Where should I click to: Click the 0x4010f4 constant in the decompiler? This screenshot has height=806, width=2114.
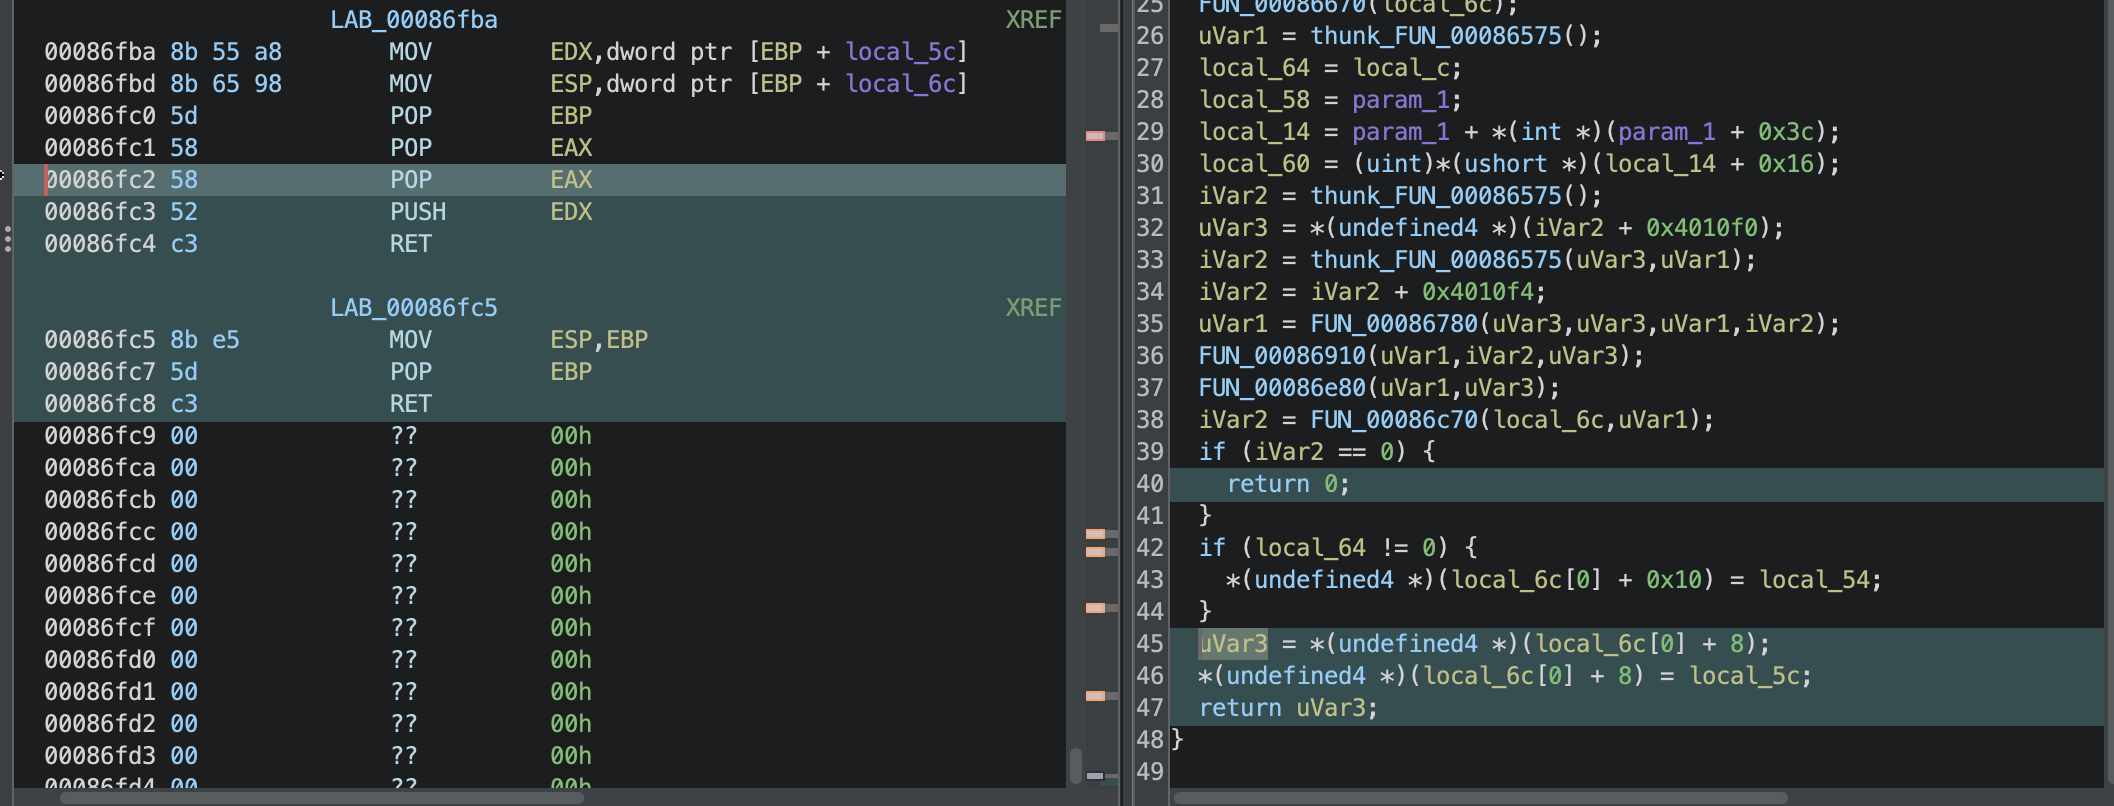[1478, 292]
